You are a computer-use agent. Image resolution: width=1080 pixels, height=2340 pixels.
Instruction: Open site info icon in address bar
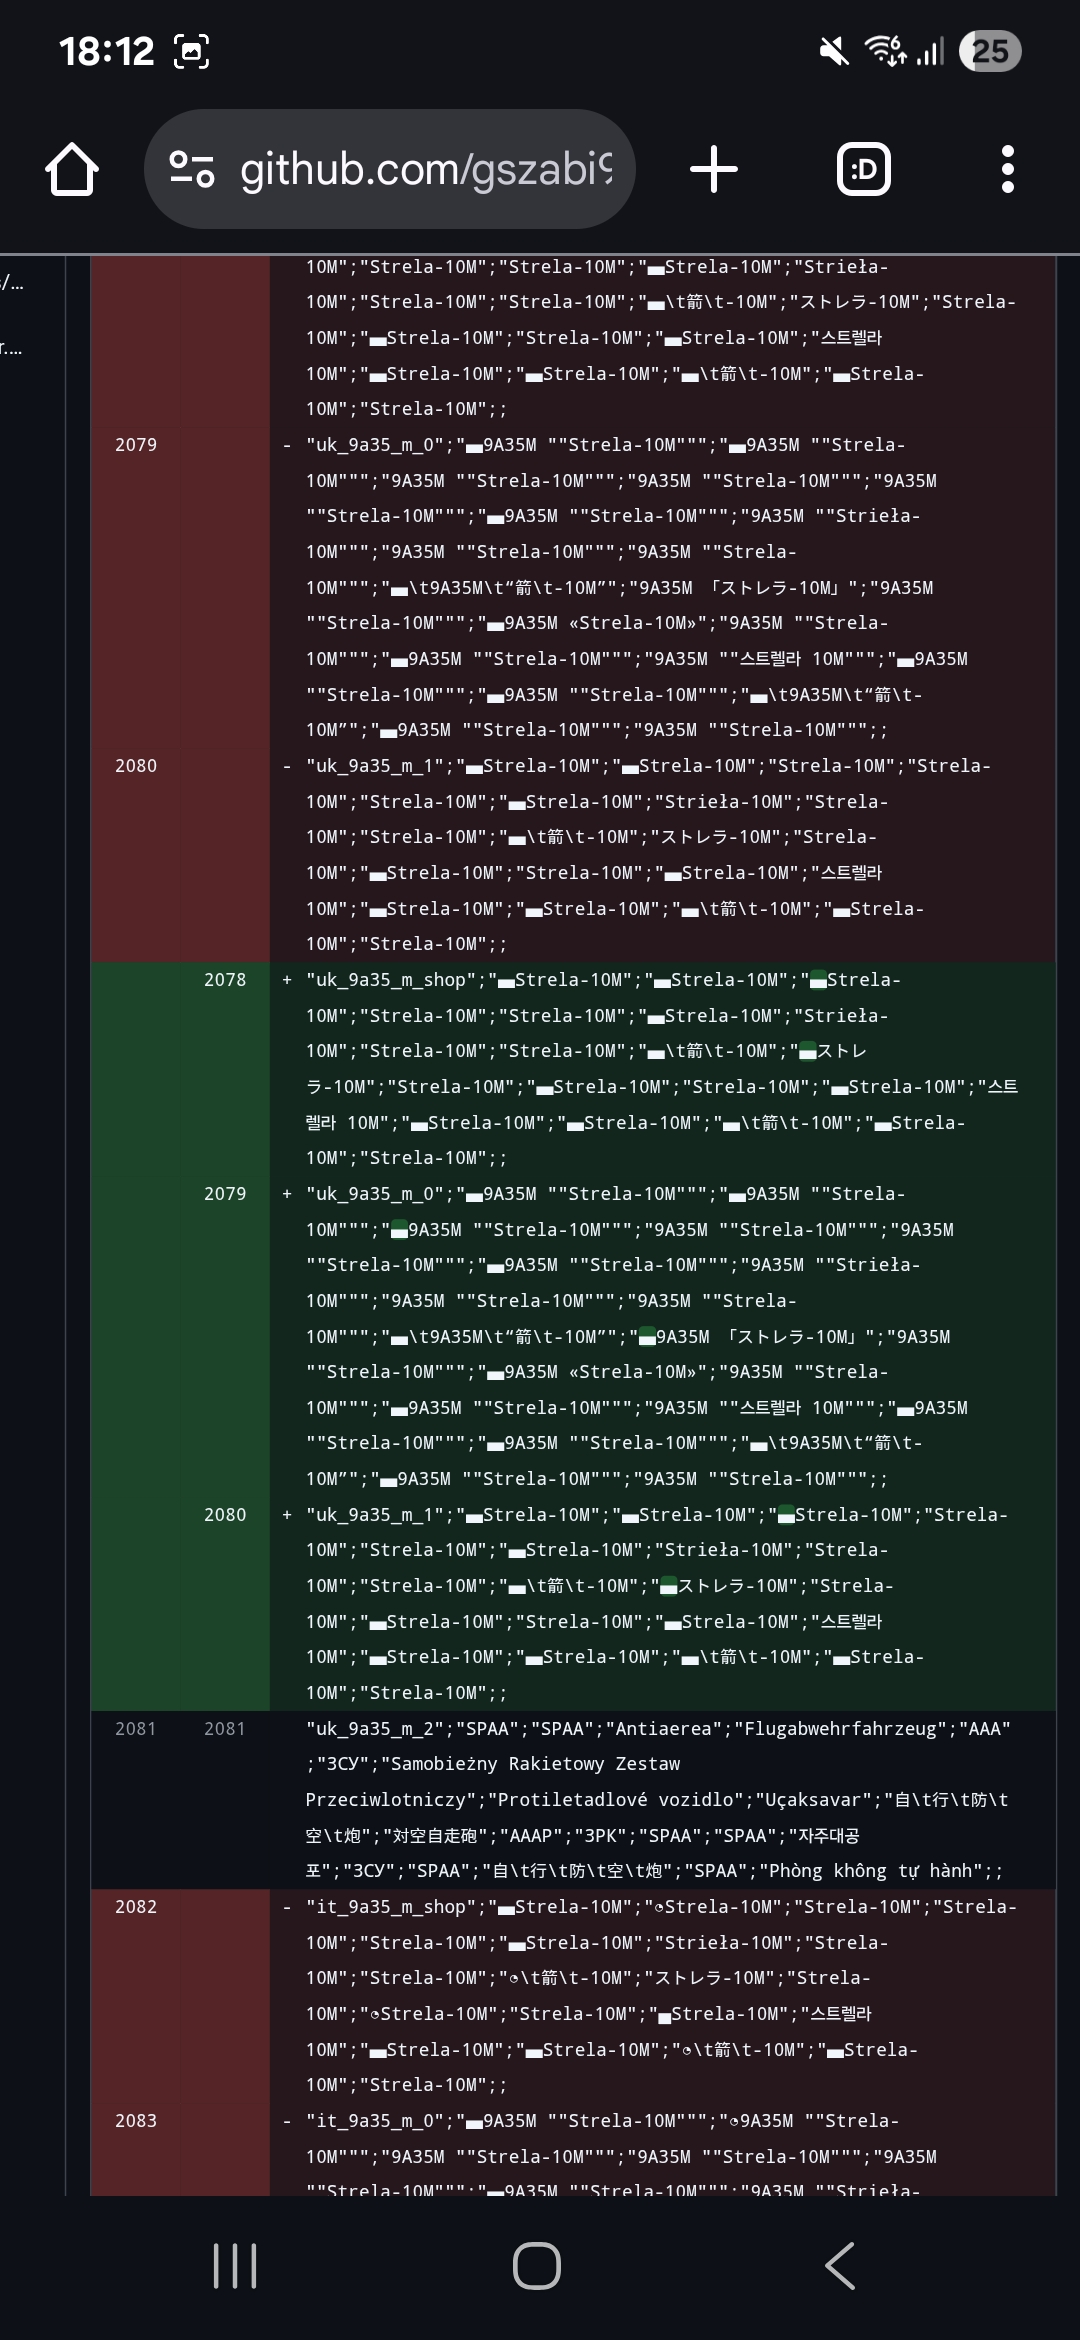(192, 169)
